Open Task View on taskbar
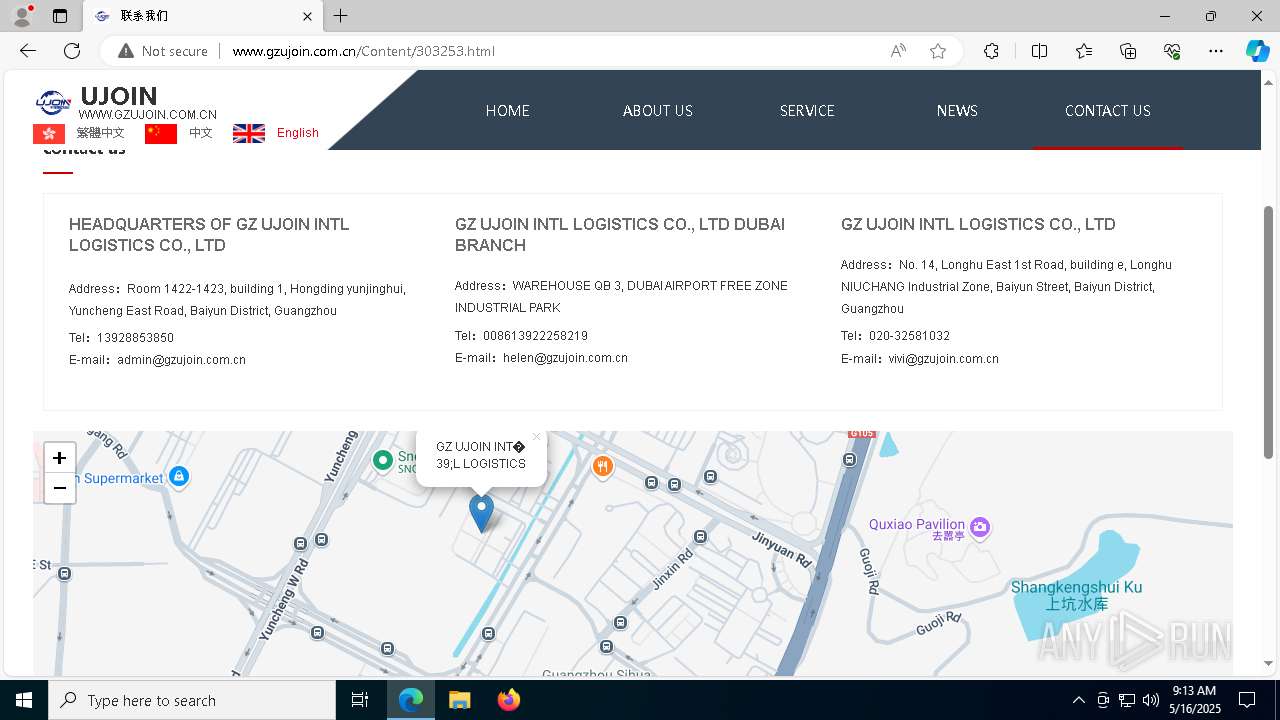Image resolution: width=1280 pixels, height=720 pixels. 360,700
